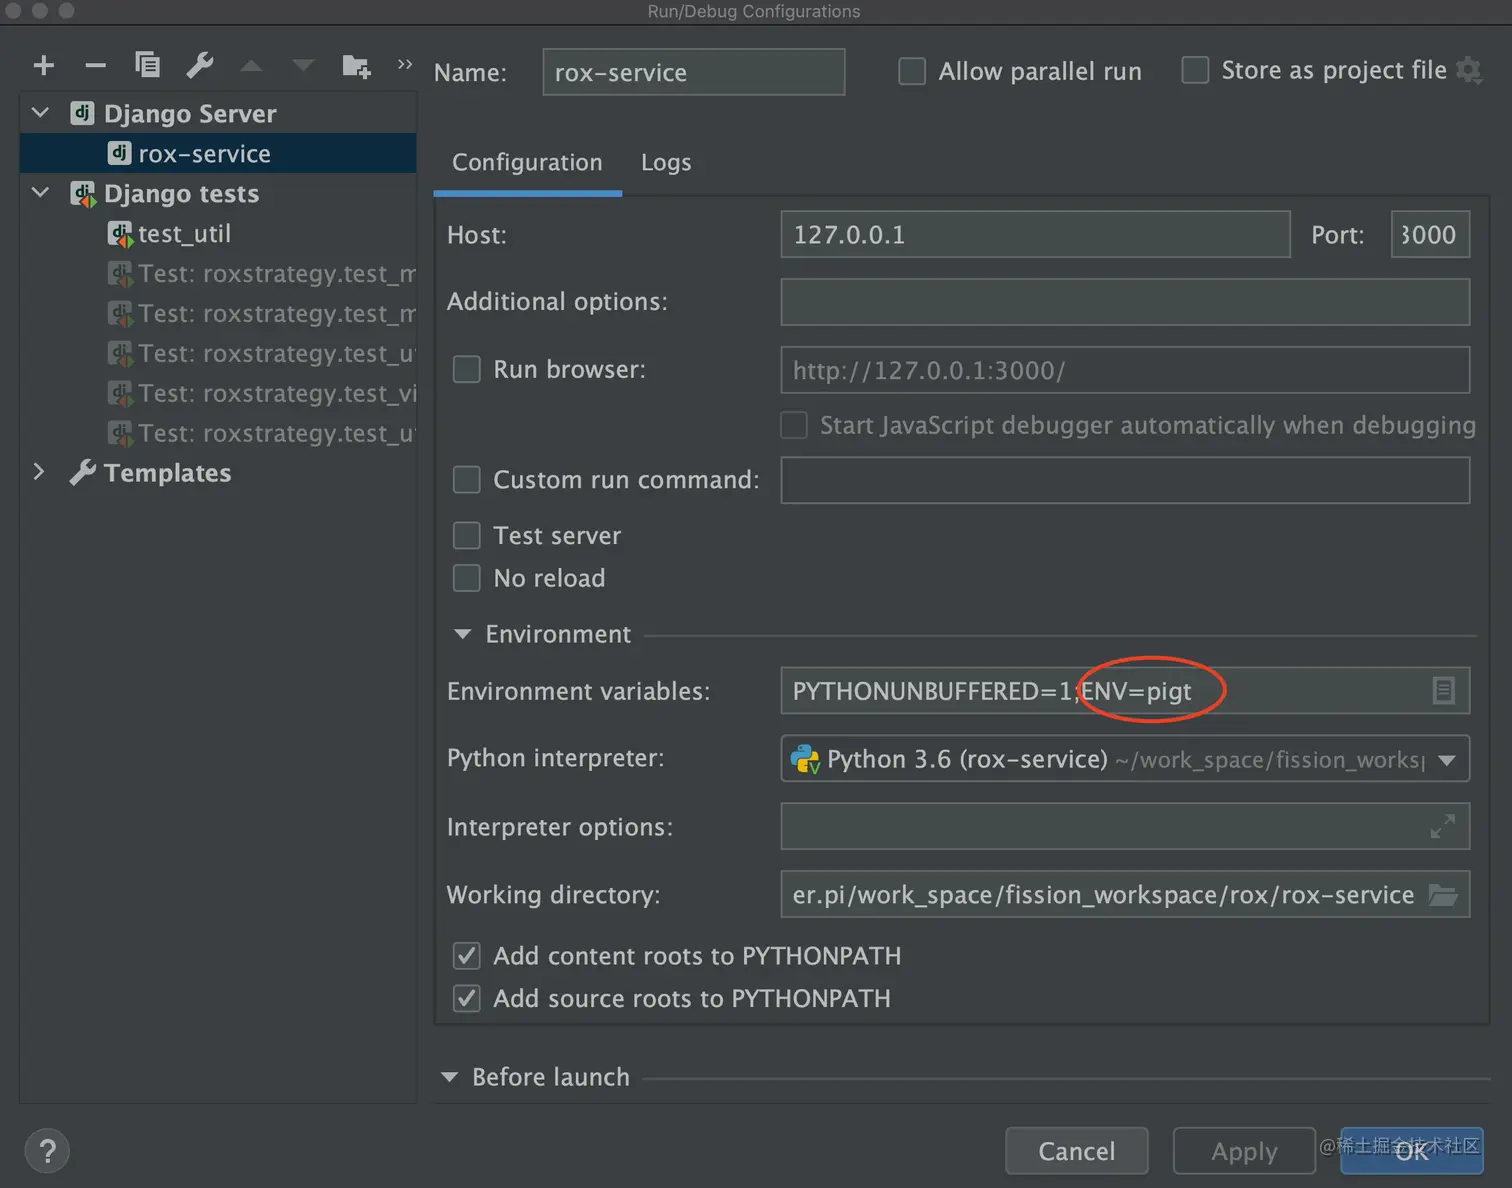Click the Templates wrench icon
1512x1188 pixels.
[x=83, y=472]
